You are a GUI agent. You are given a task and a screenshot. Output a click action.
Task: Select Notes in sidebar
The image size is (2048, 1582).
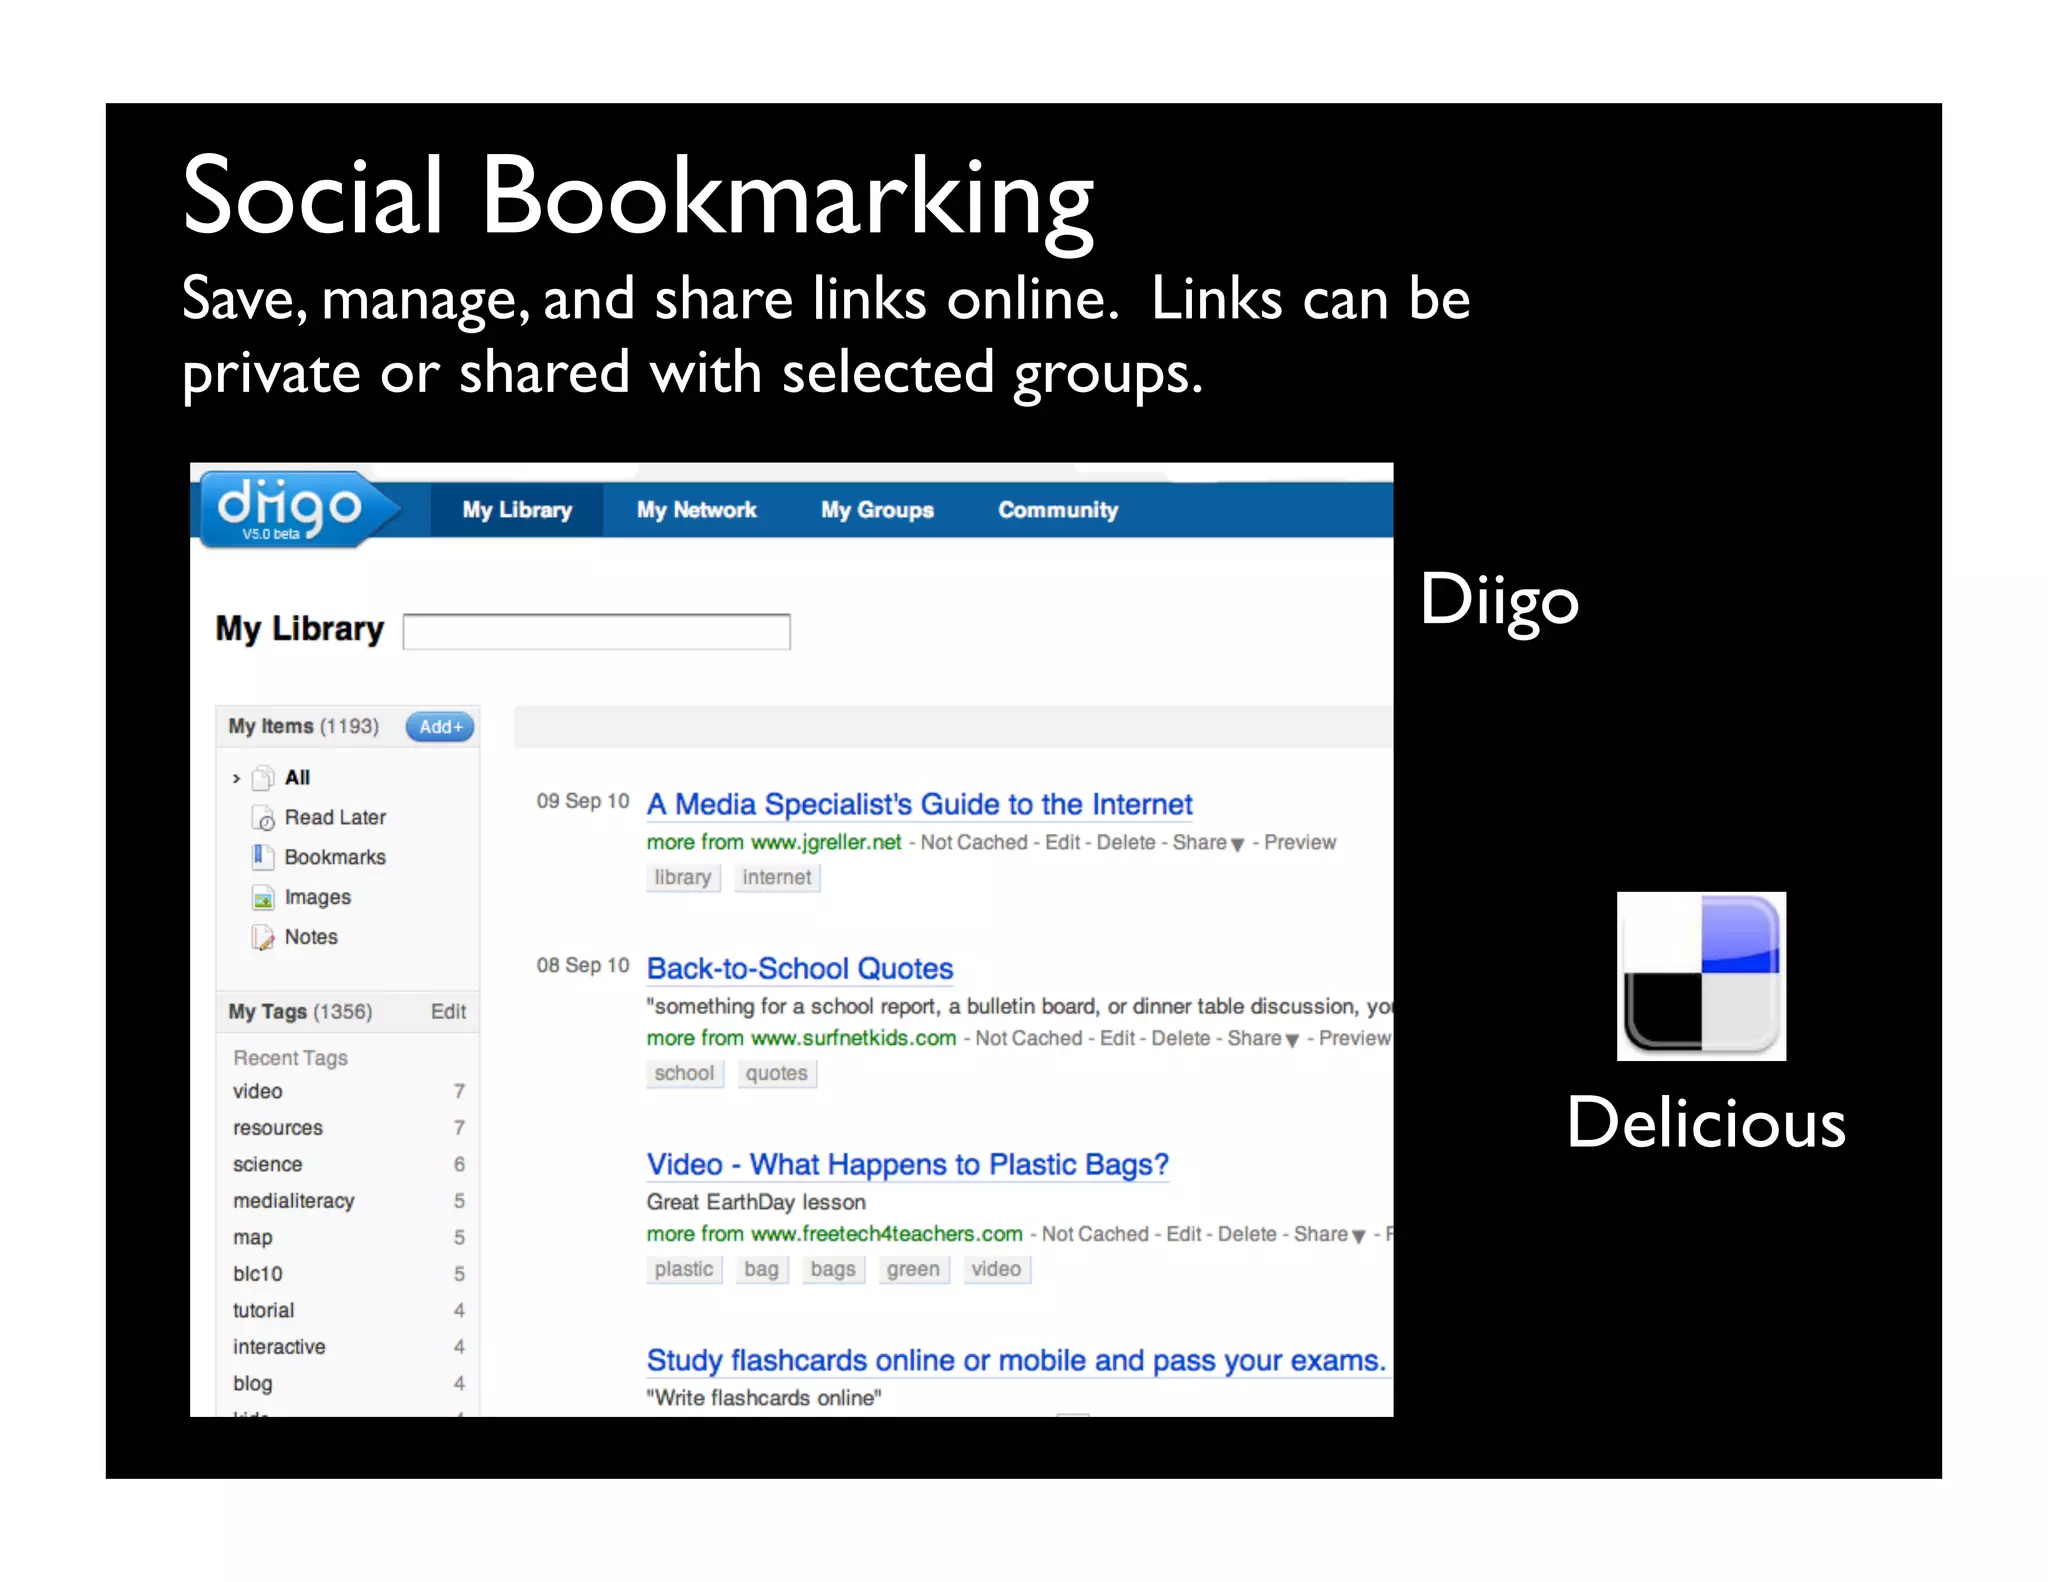click(311, 937)
